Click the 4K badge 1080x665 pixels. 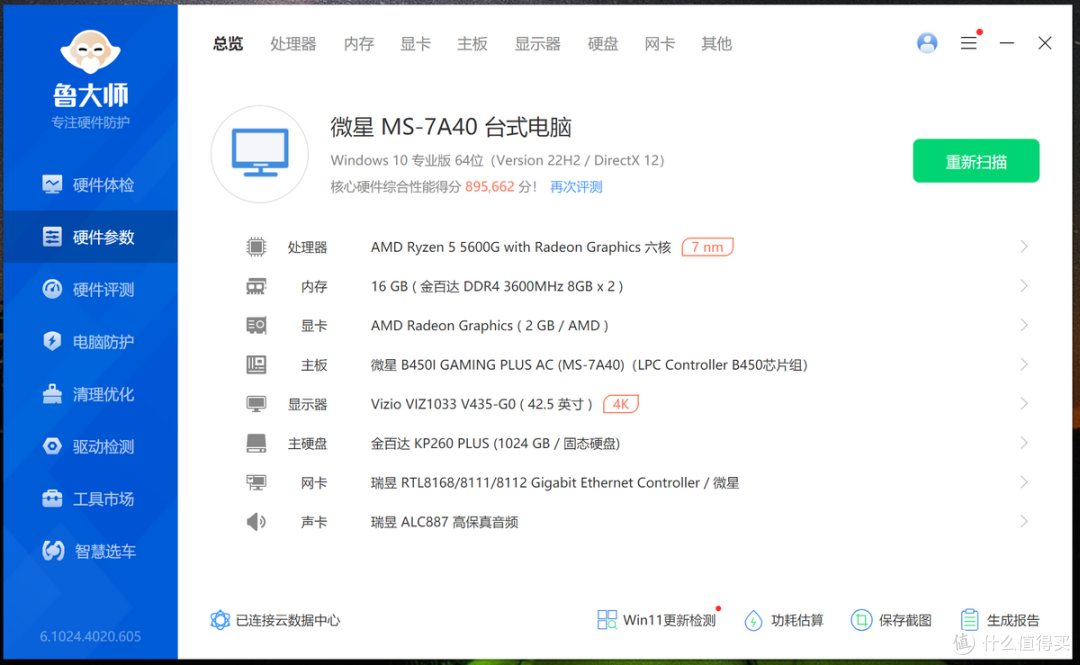(x=621, y=404)
